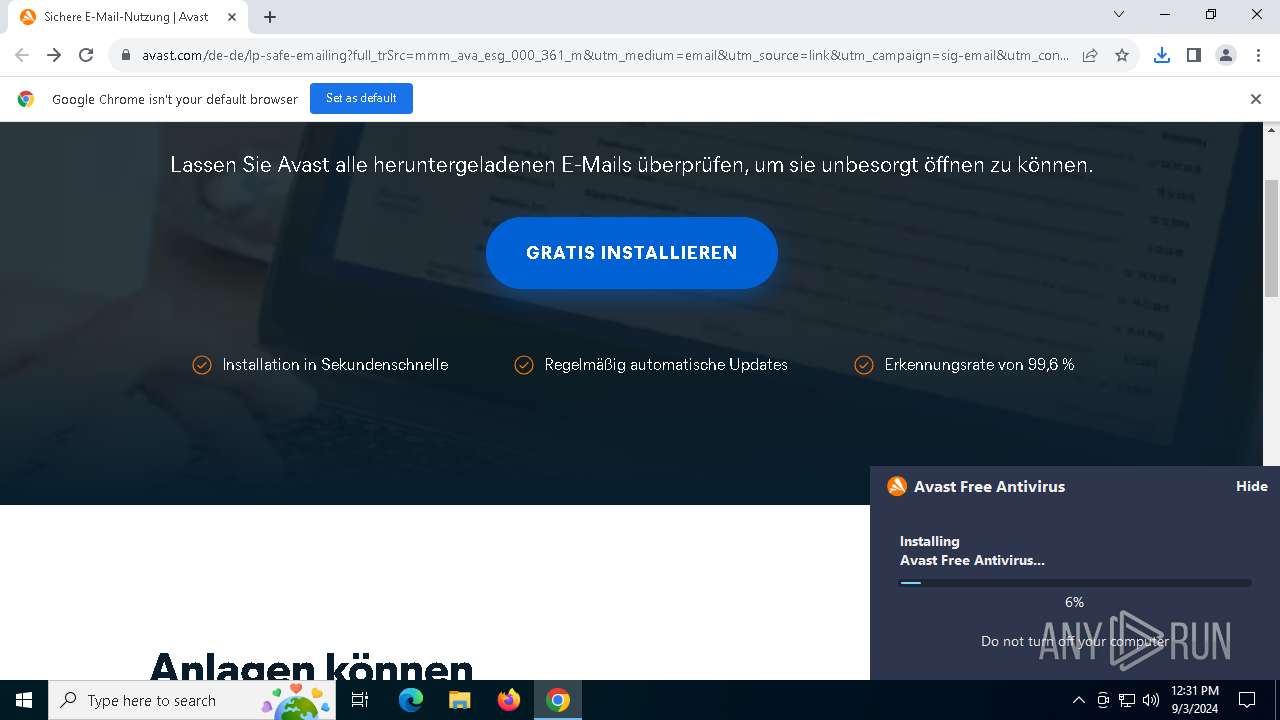This screenshot has width=1280, height=720.
Task: Open Windows notification center
Action: click(x=1247, y=700)
